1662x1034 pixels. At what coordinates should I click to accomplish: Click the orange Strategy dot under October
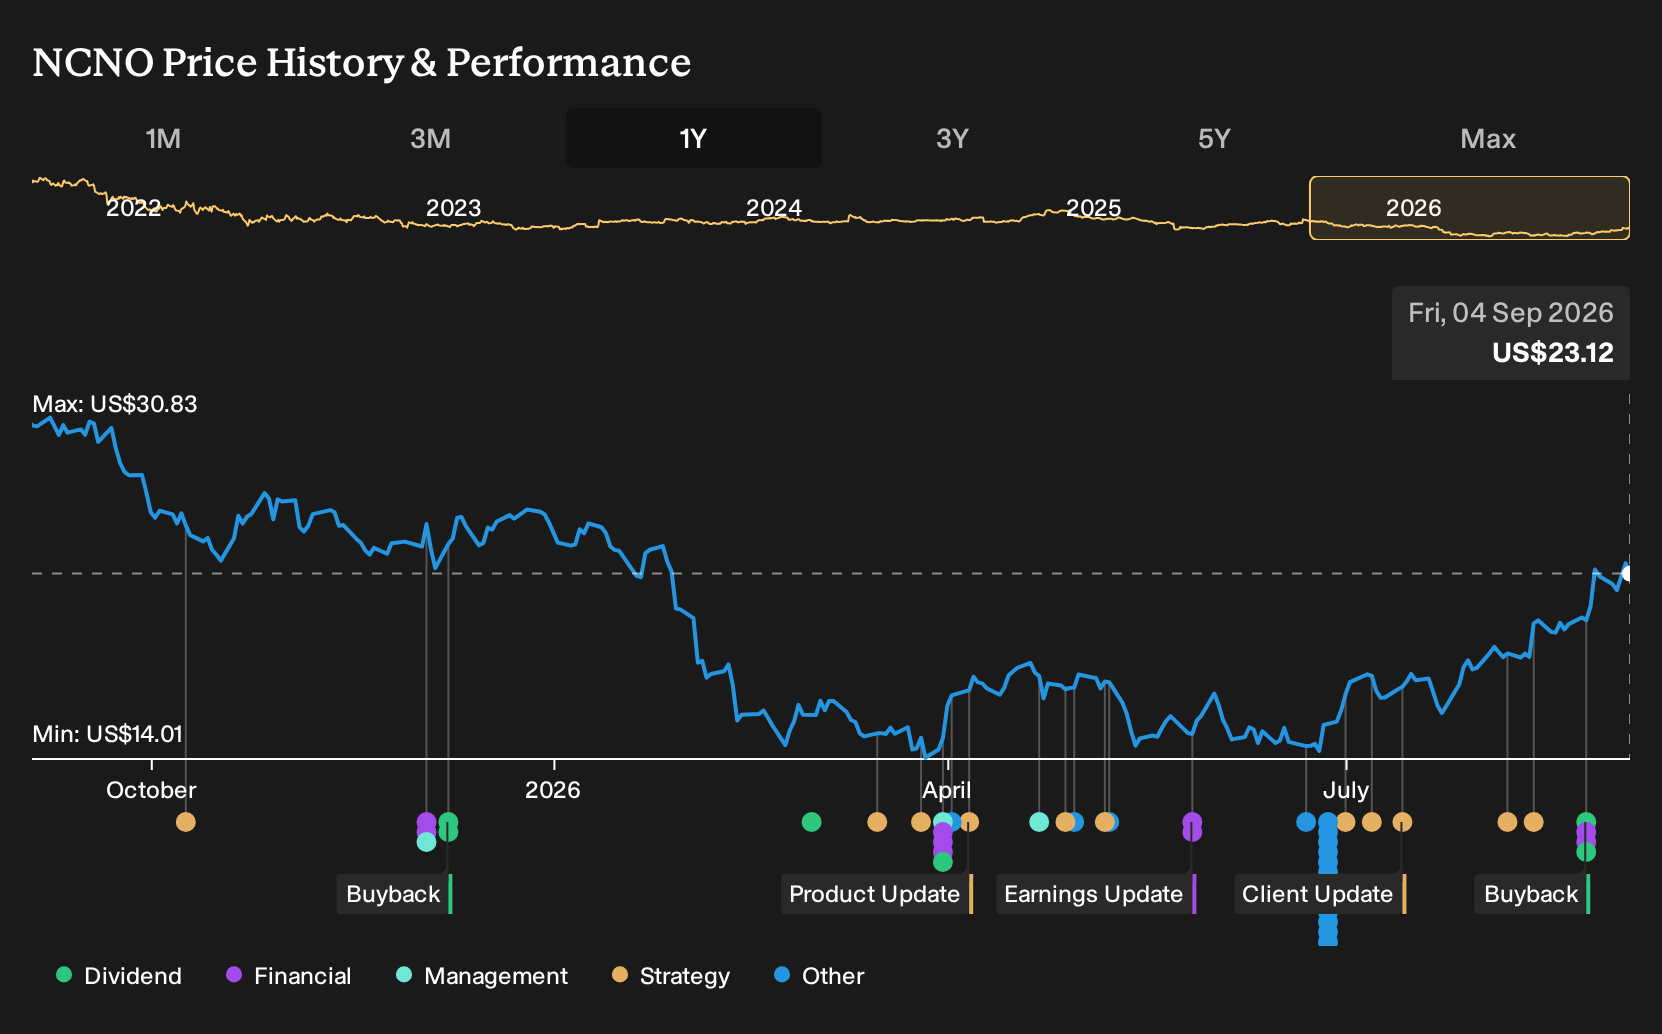point(186,822)
